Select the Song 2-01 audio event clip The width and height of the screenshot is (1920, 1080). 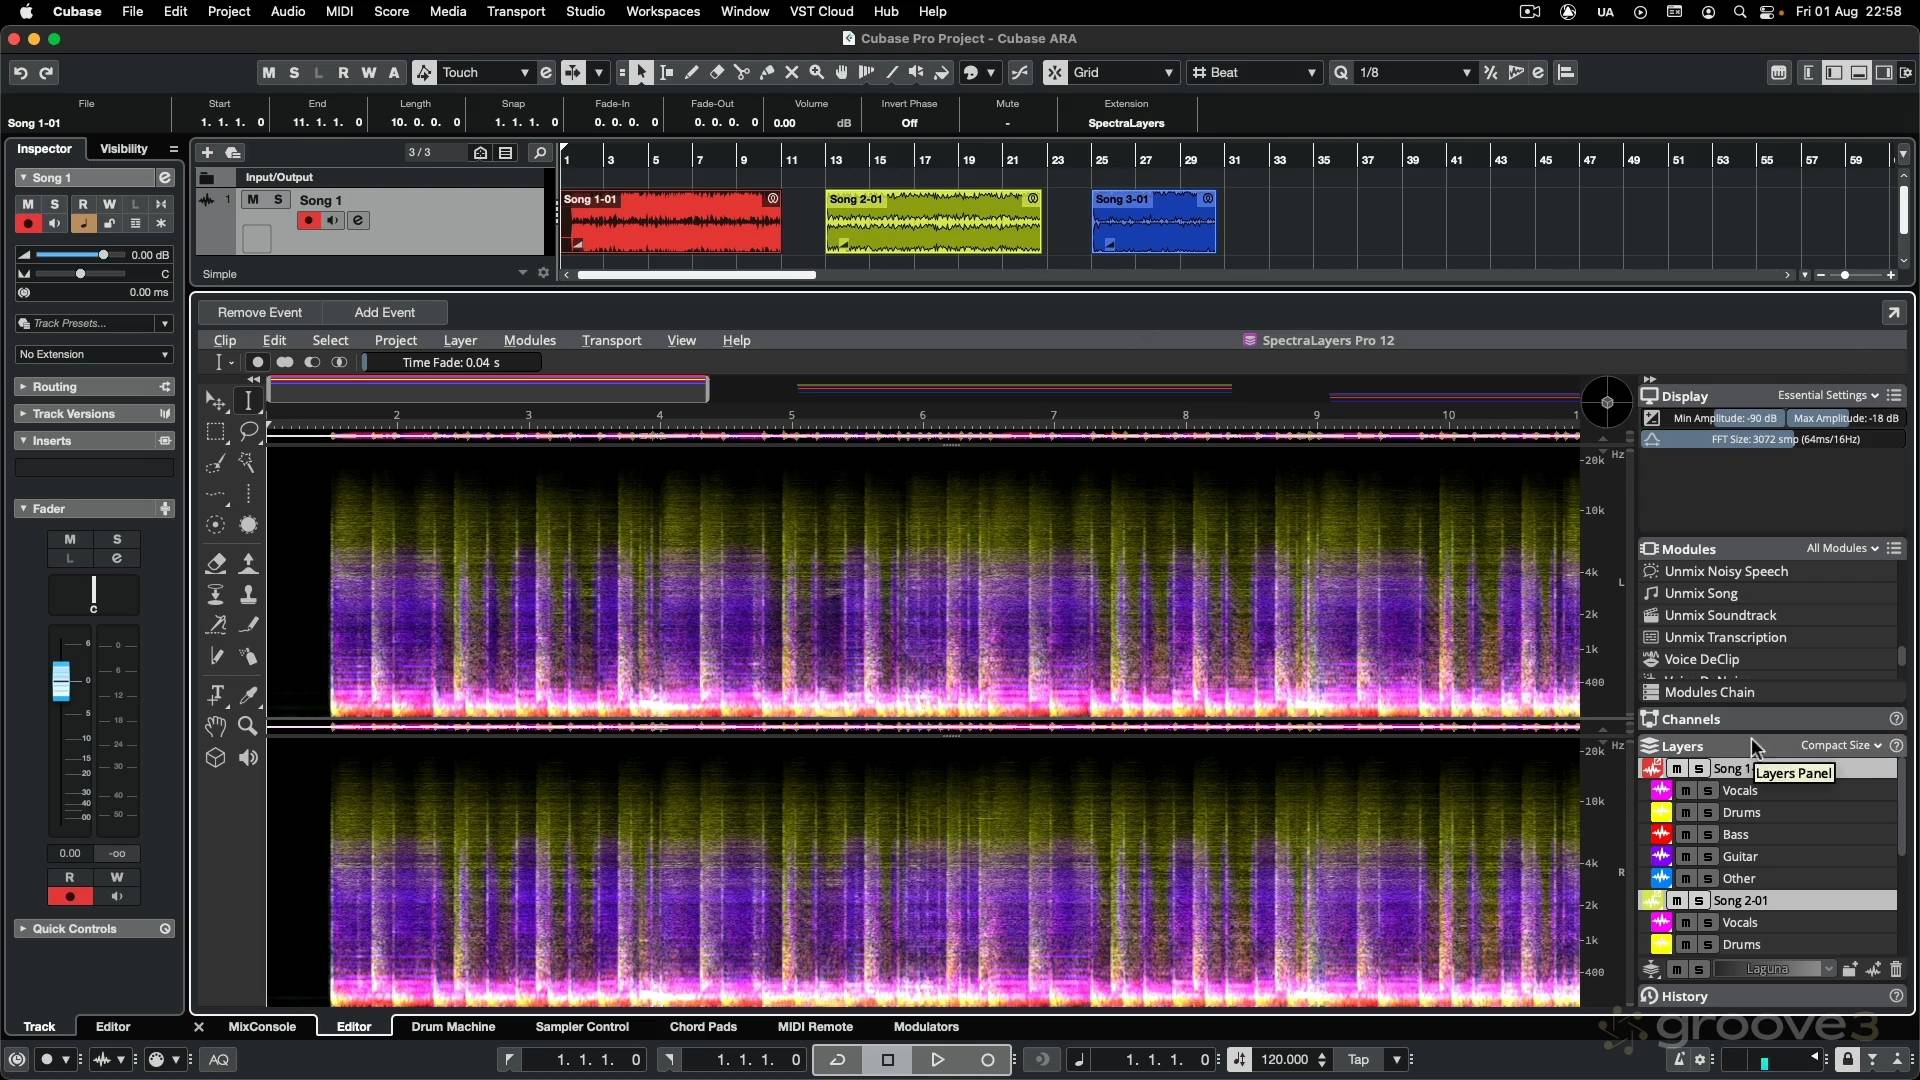[932, 225]
